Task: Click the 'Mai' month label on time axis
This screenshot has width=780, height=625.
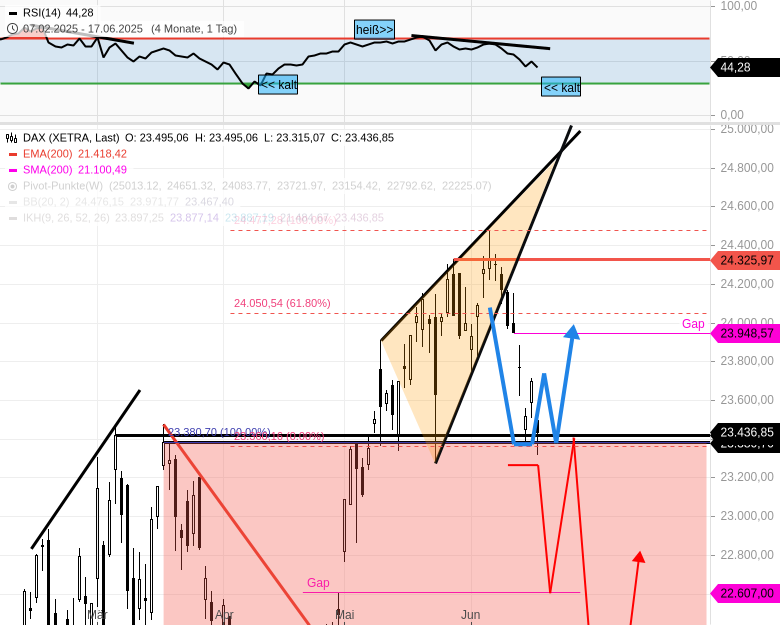Action: point(345,615)
